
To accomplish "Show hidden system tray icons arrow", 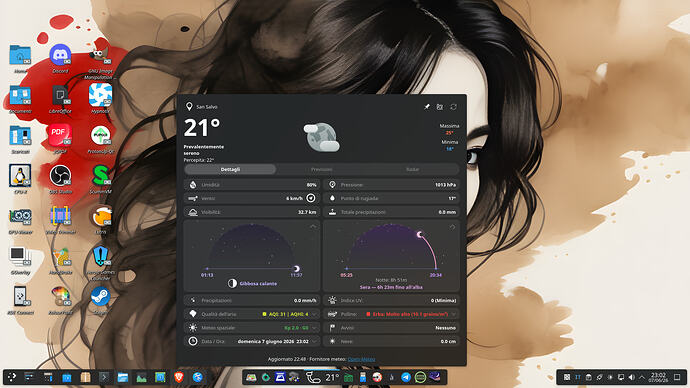I will point(642,377).
